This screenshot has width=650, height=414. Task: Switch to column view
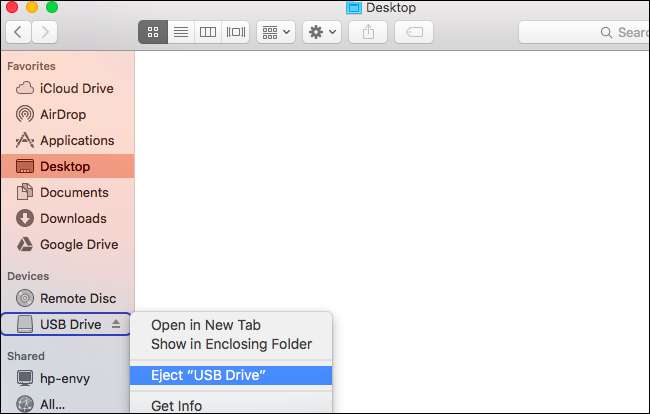coord(208,32)
